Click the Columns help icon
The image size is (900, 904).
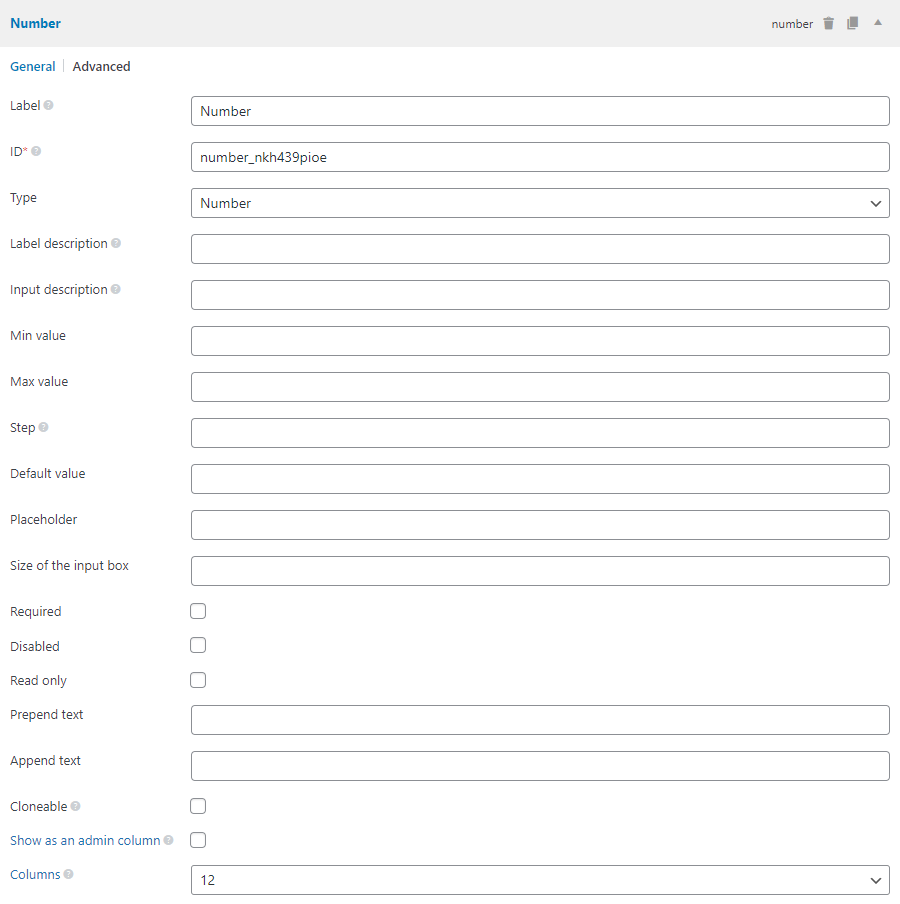tap(69, 874)
